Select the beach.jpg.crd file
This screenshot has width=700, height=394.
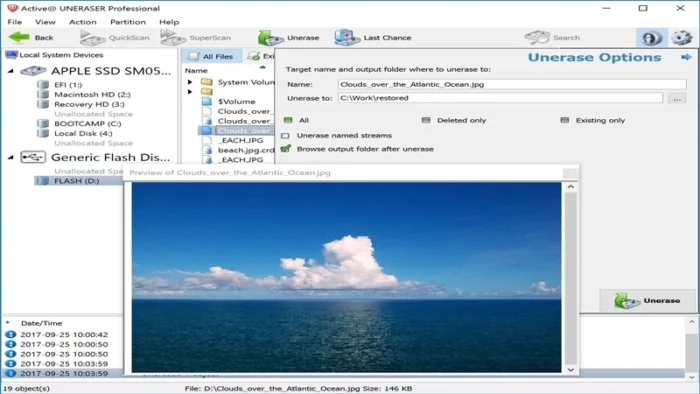[x=238, y=150]
